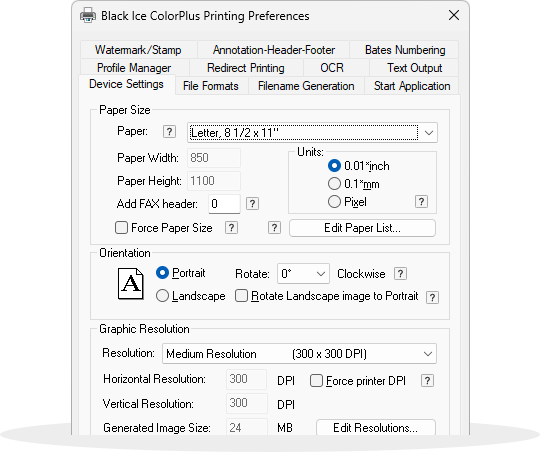Viewport: 540px width, 452px height.
Task: Click the Edit Paper List button
Action: [x=362, y=228]
